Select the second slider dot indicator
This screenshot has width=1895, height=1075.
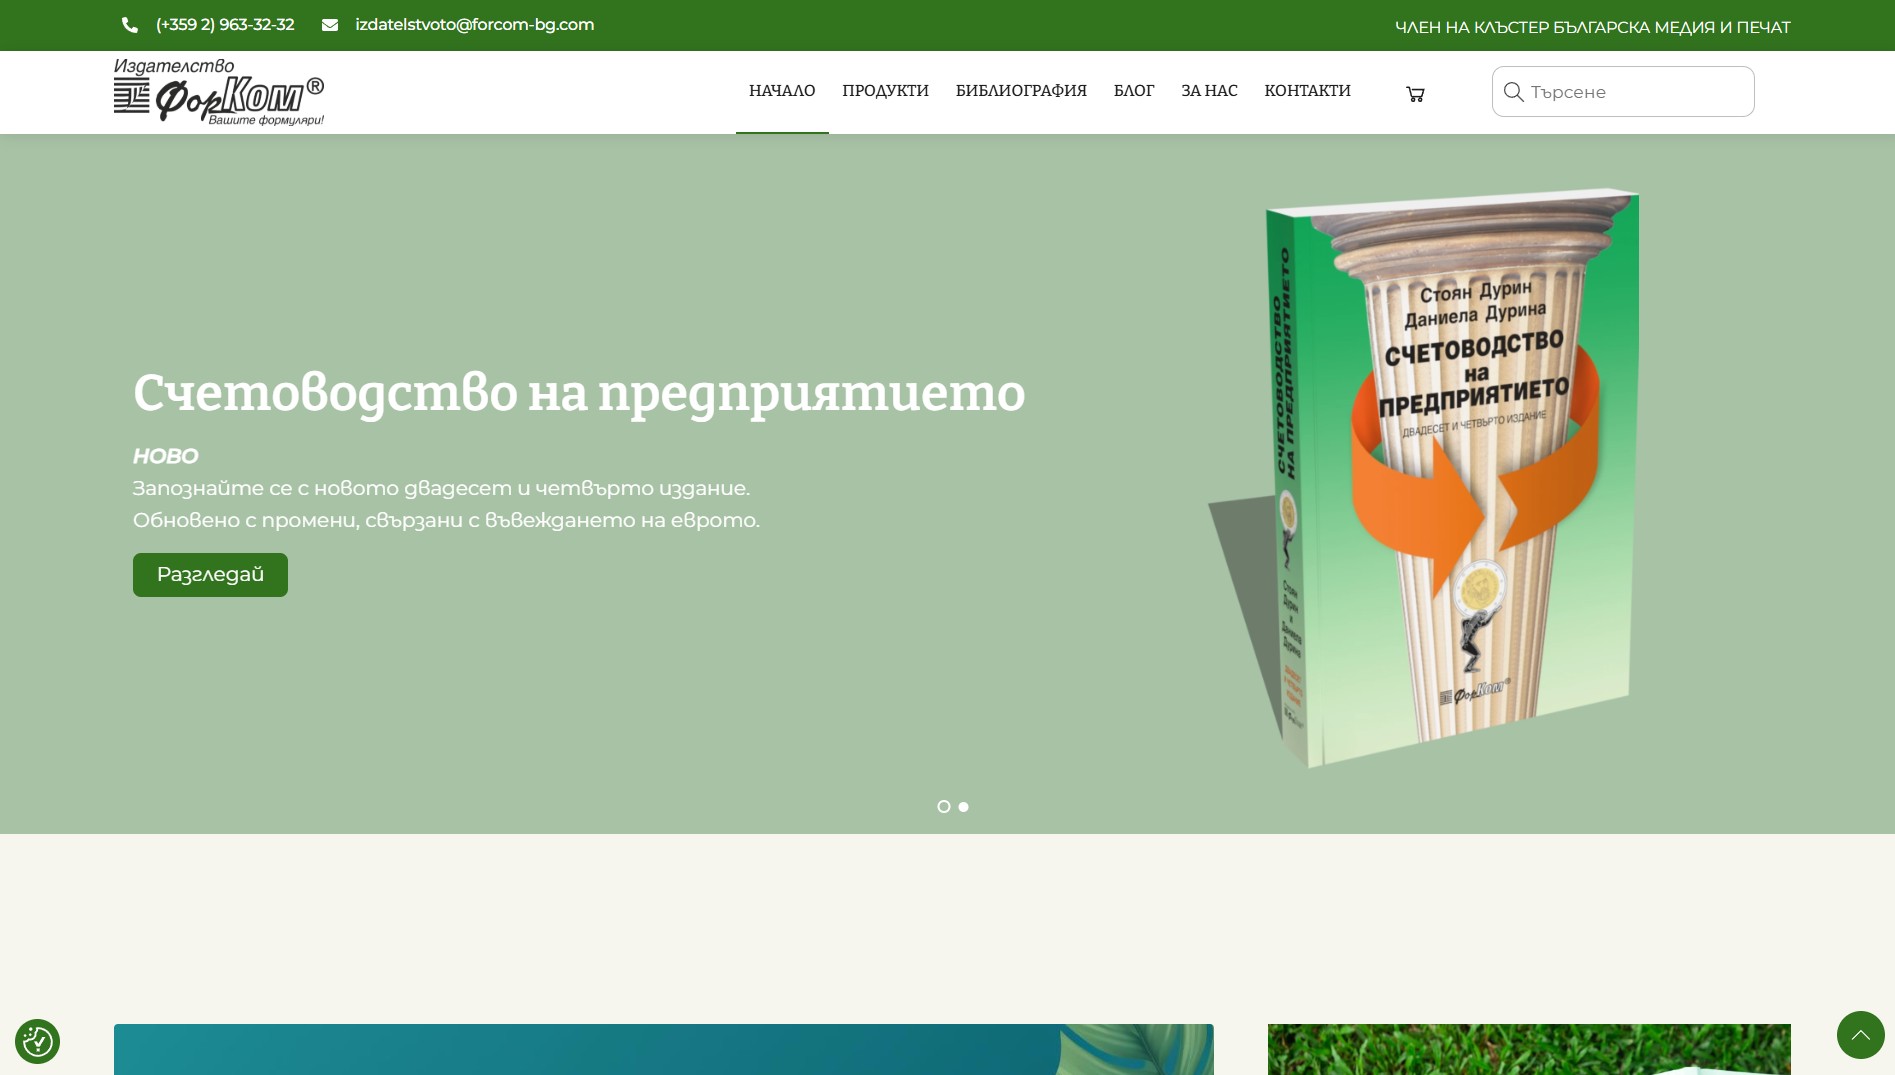(x=963, y=807)
